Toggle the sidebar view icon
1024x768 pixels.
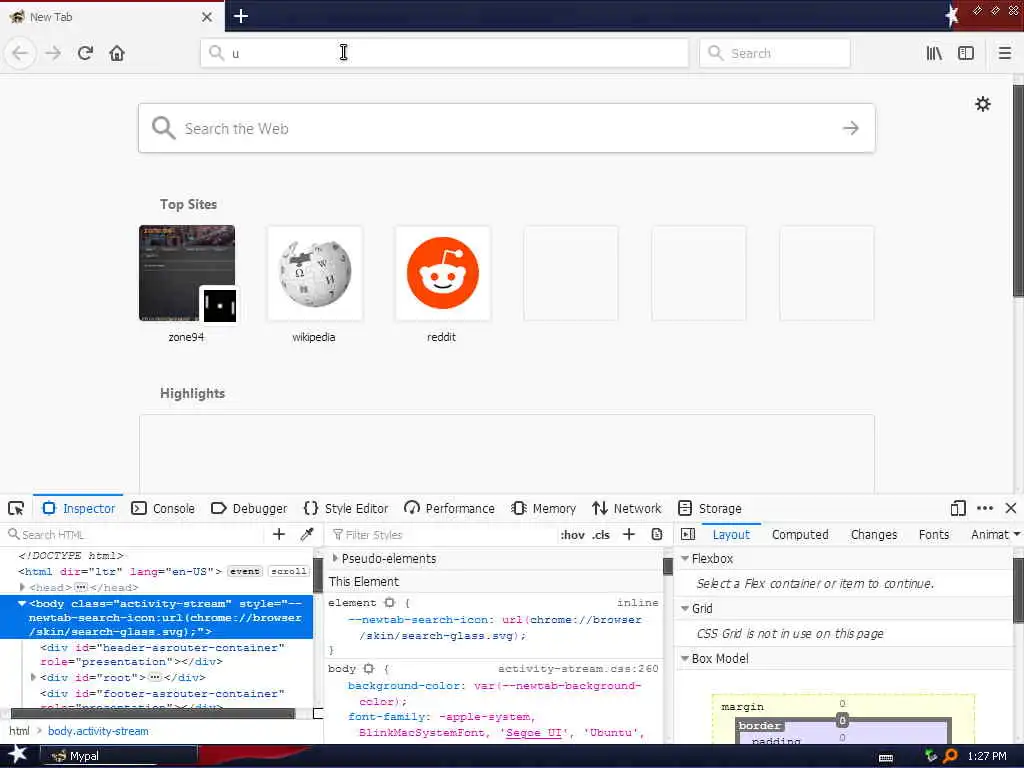[966, 53]
